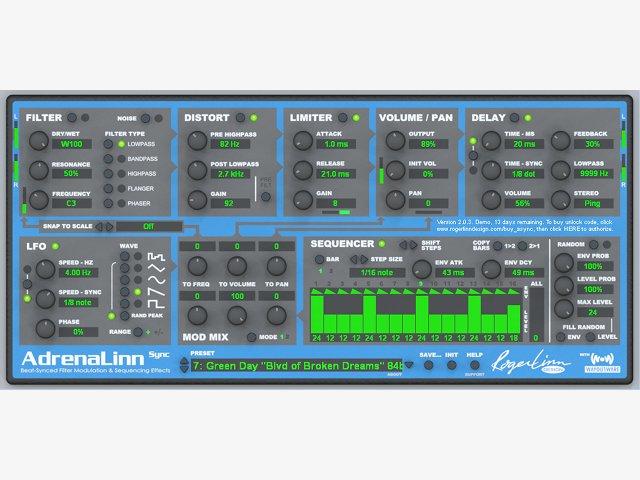This screenshot has width=640, height=480.
Task: Toggle the Random section switch
Action: tap(594, 244)
